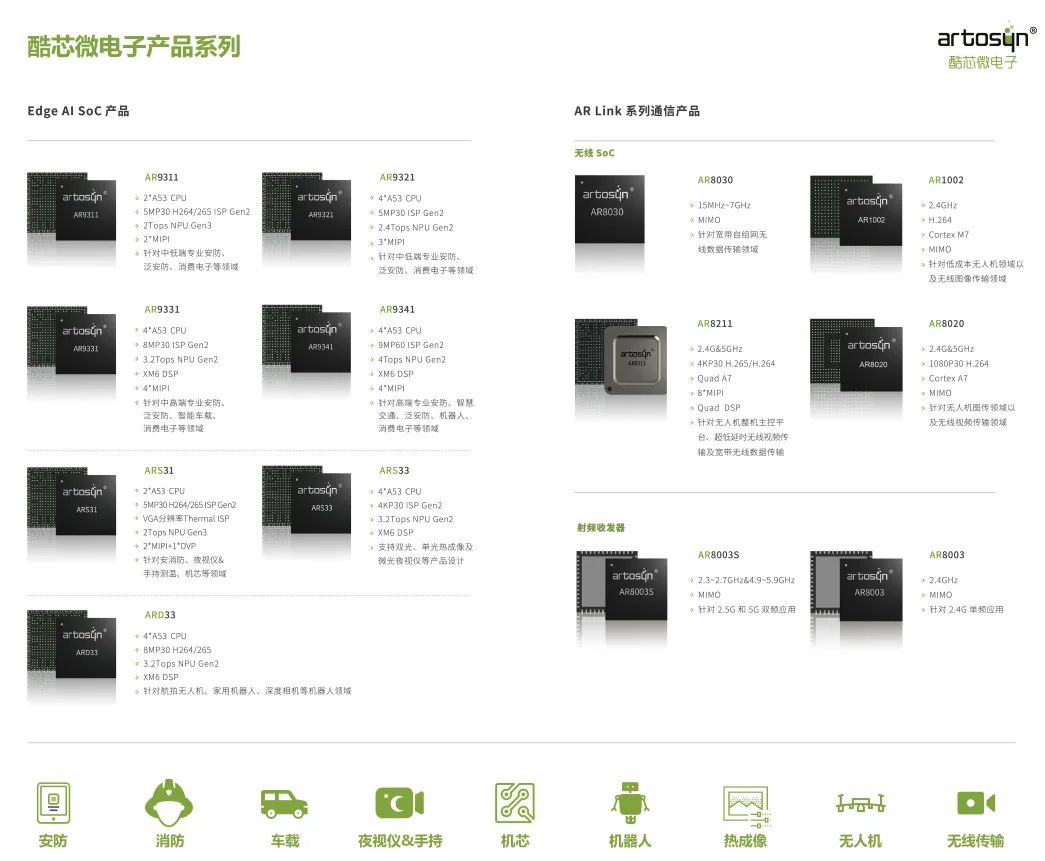
Task: Click the 无人机 drone icon
Action: pos(860,804)
